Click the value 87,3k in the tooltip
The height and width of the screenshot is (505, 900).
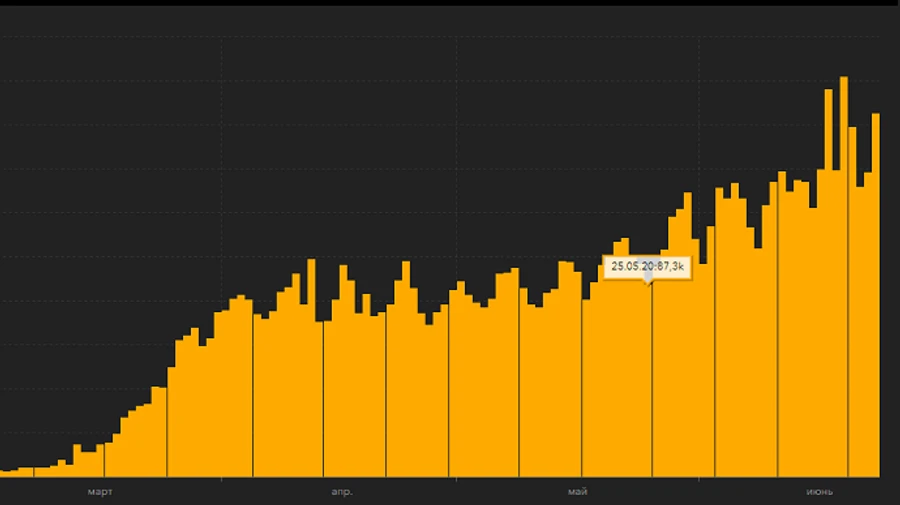(x=667, y=266)
